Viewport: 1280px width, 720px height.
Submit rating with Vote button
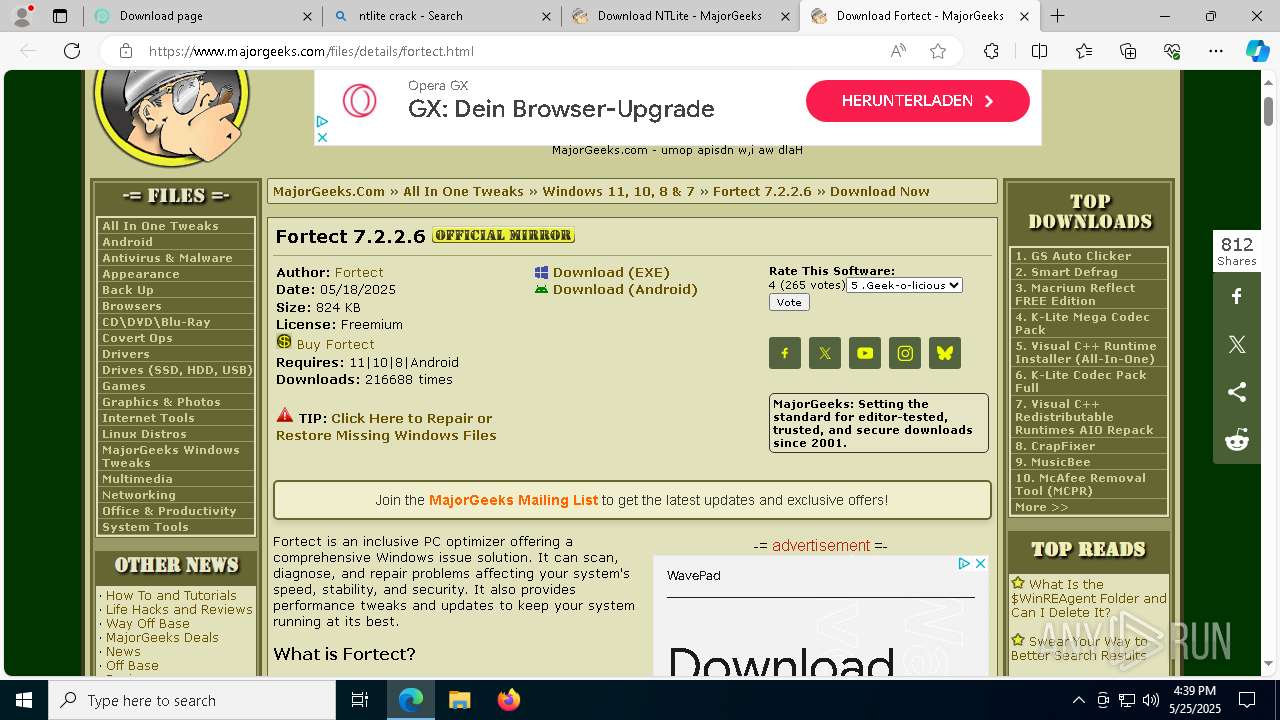pyautogui.click(x=789, y=302)
